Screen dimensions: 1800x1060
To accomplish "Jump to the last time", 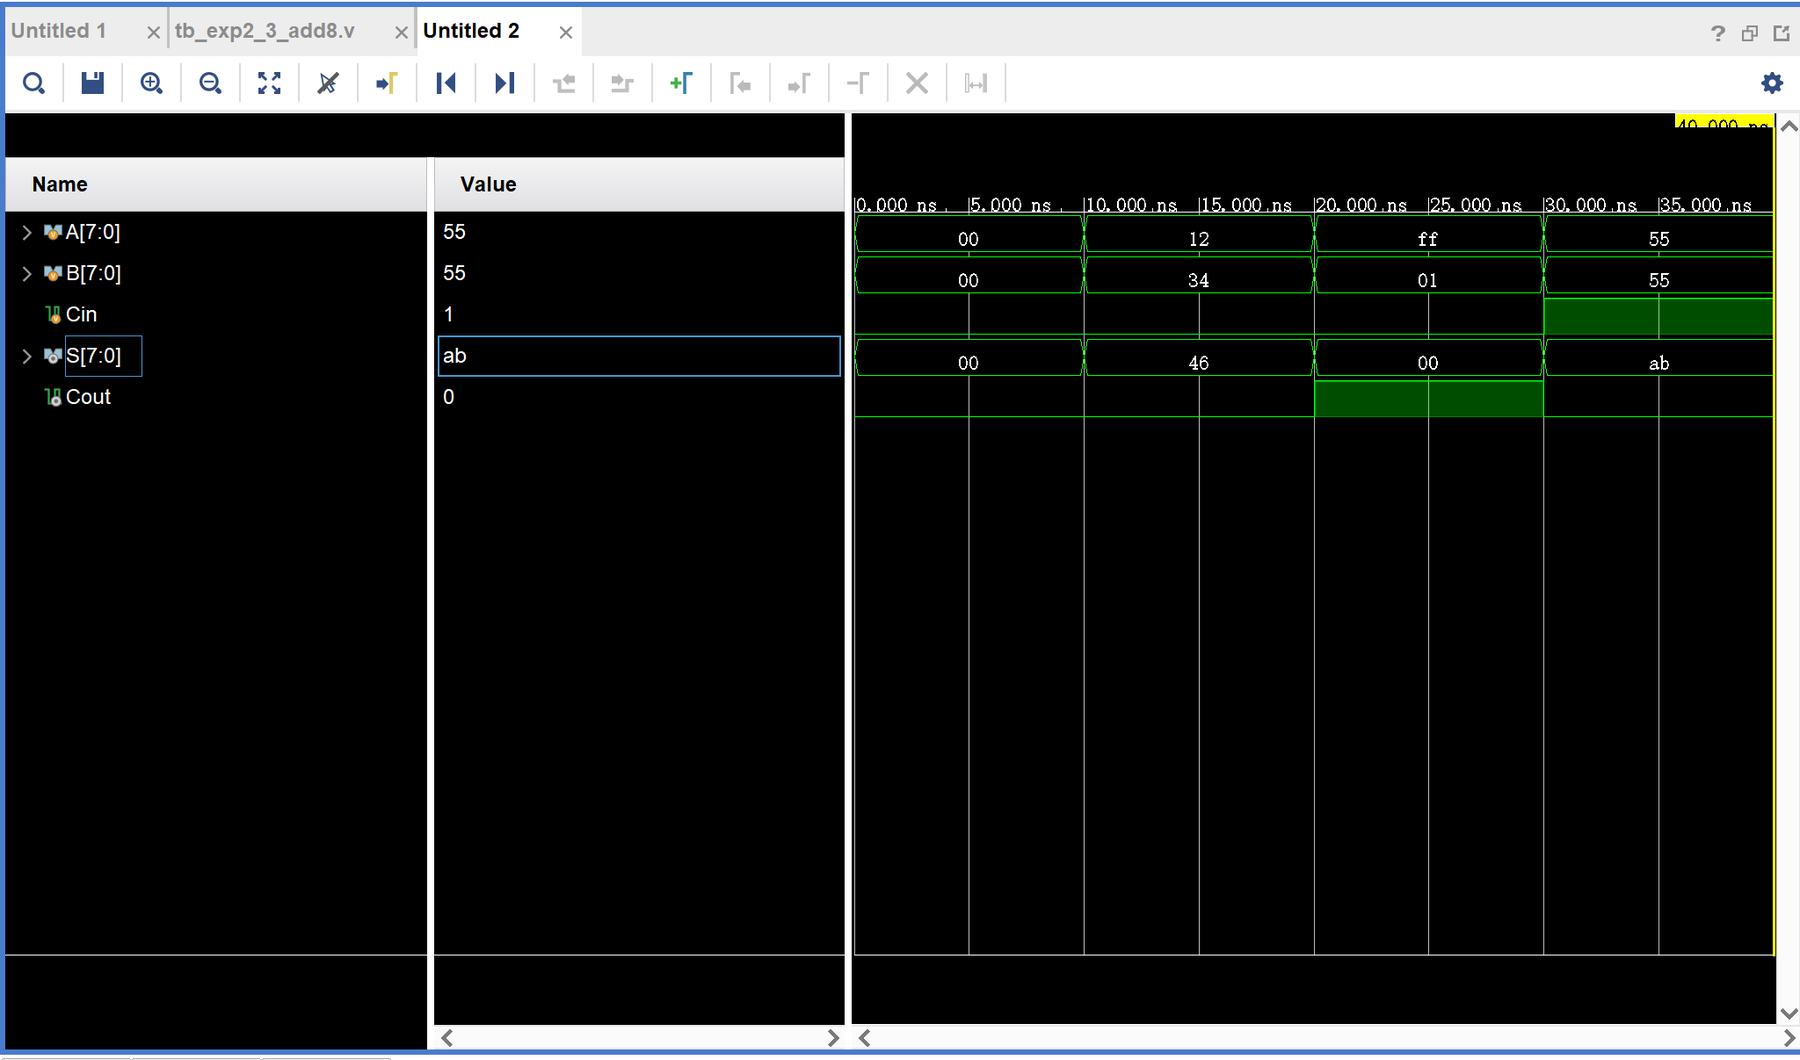I will click(x=505, y=83).
